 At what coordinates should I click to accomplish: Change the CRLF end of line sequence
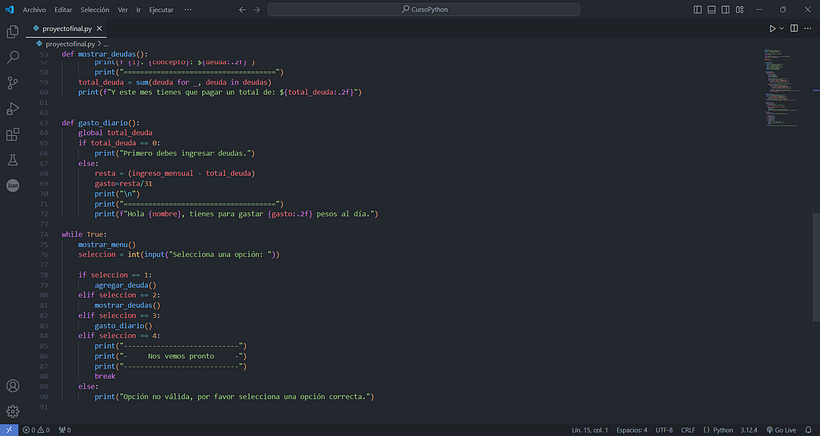point(688,430)
